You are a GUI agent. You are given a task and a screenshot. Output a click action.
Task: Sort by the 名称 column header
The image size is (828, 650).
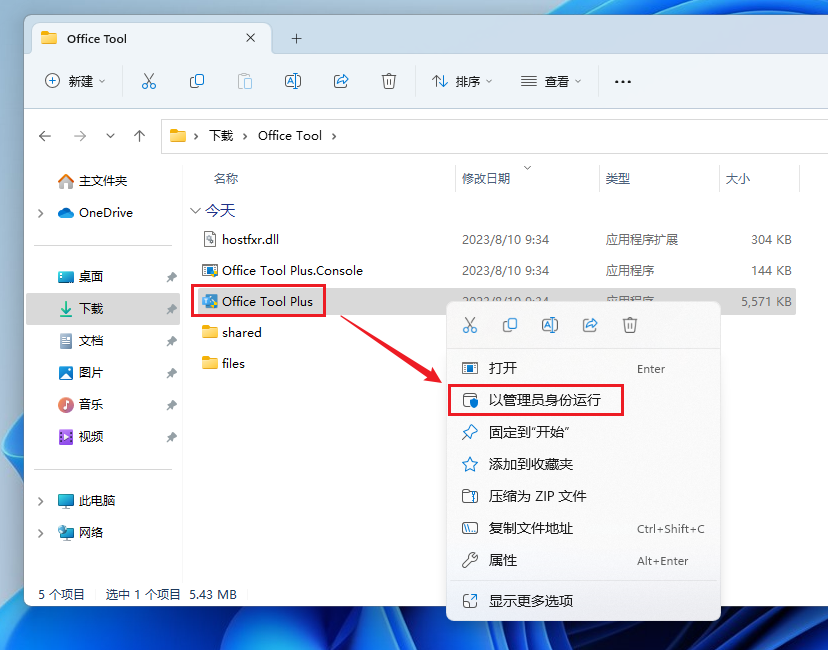226,178
